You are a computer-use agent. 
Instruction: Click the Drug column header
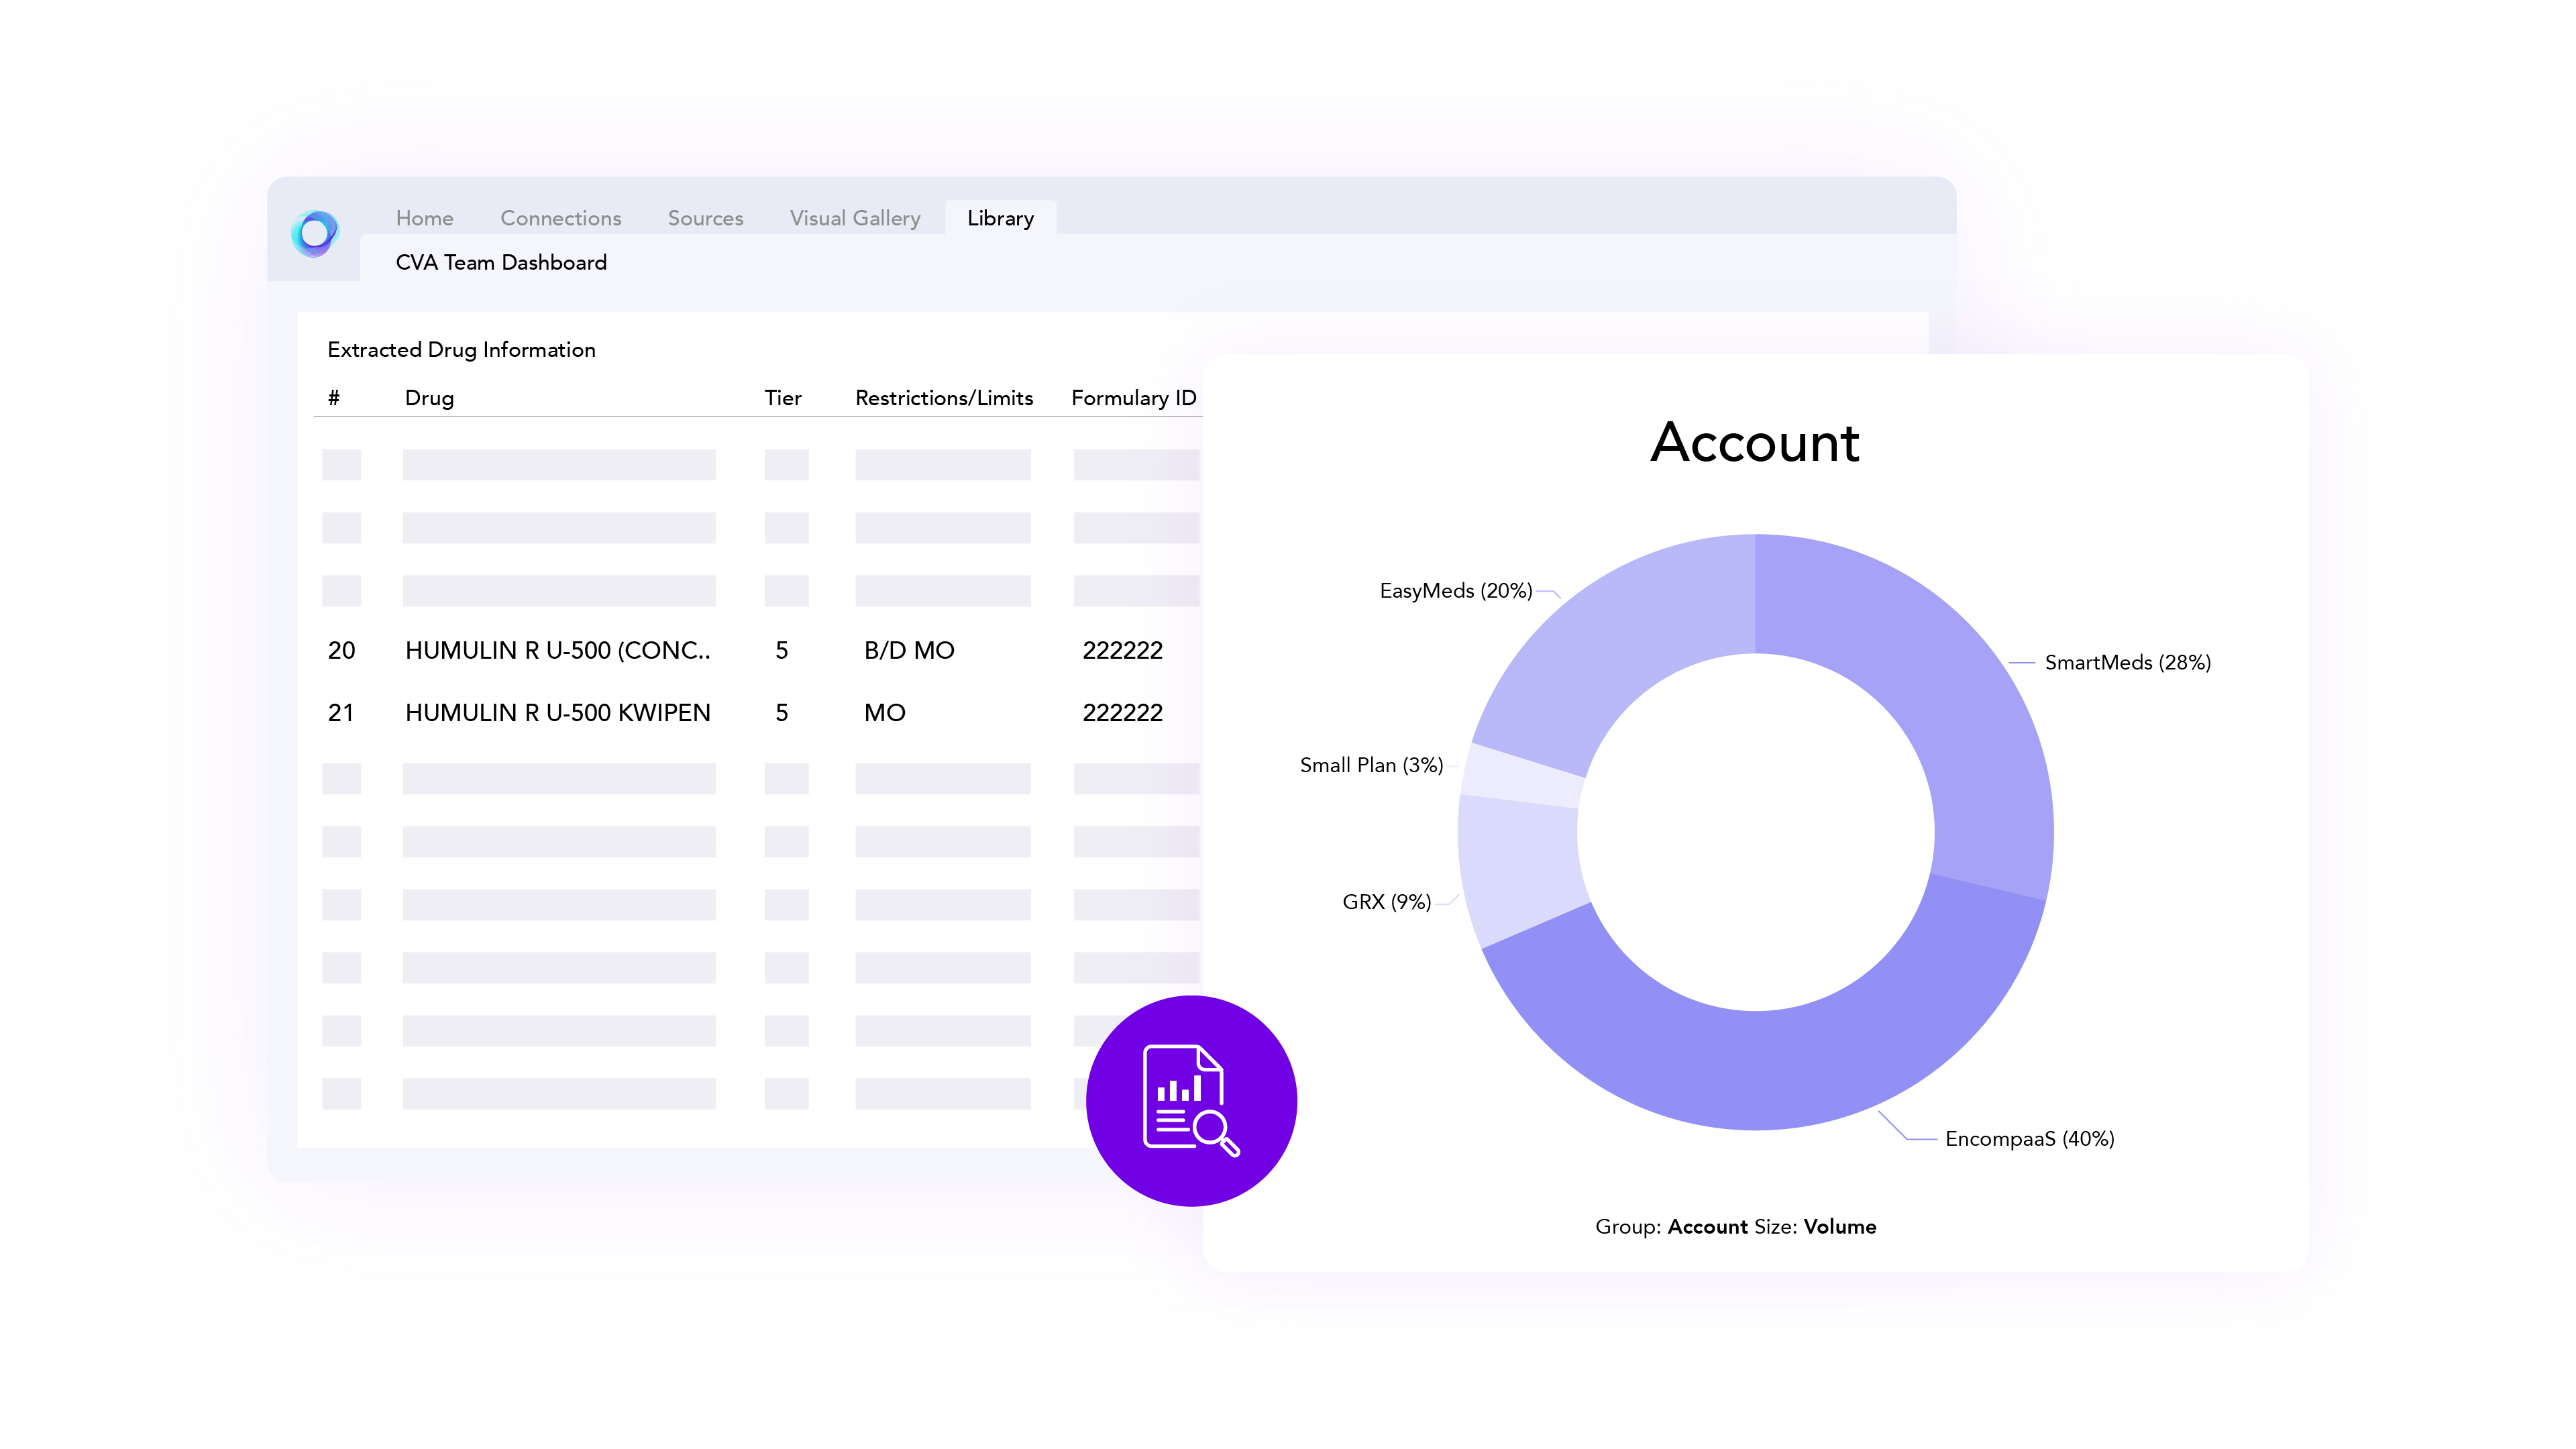click(x=429, y=398)
